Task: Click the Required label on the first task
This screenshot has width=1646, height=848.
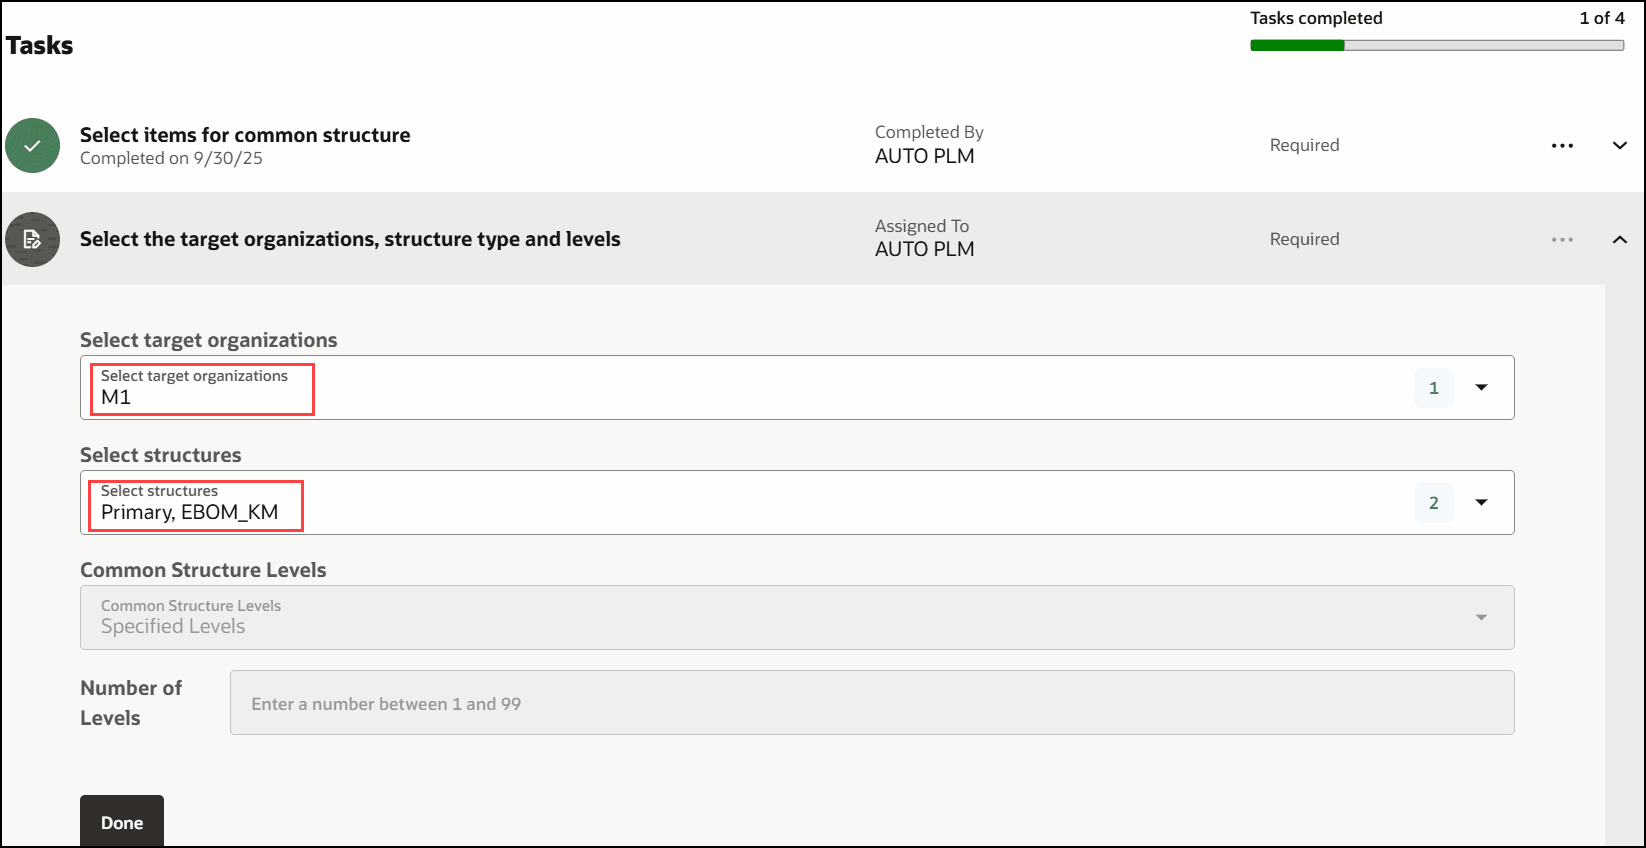Action: 1304,145
